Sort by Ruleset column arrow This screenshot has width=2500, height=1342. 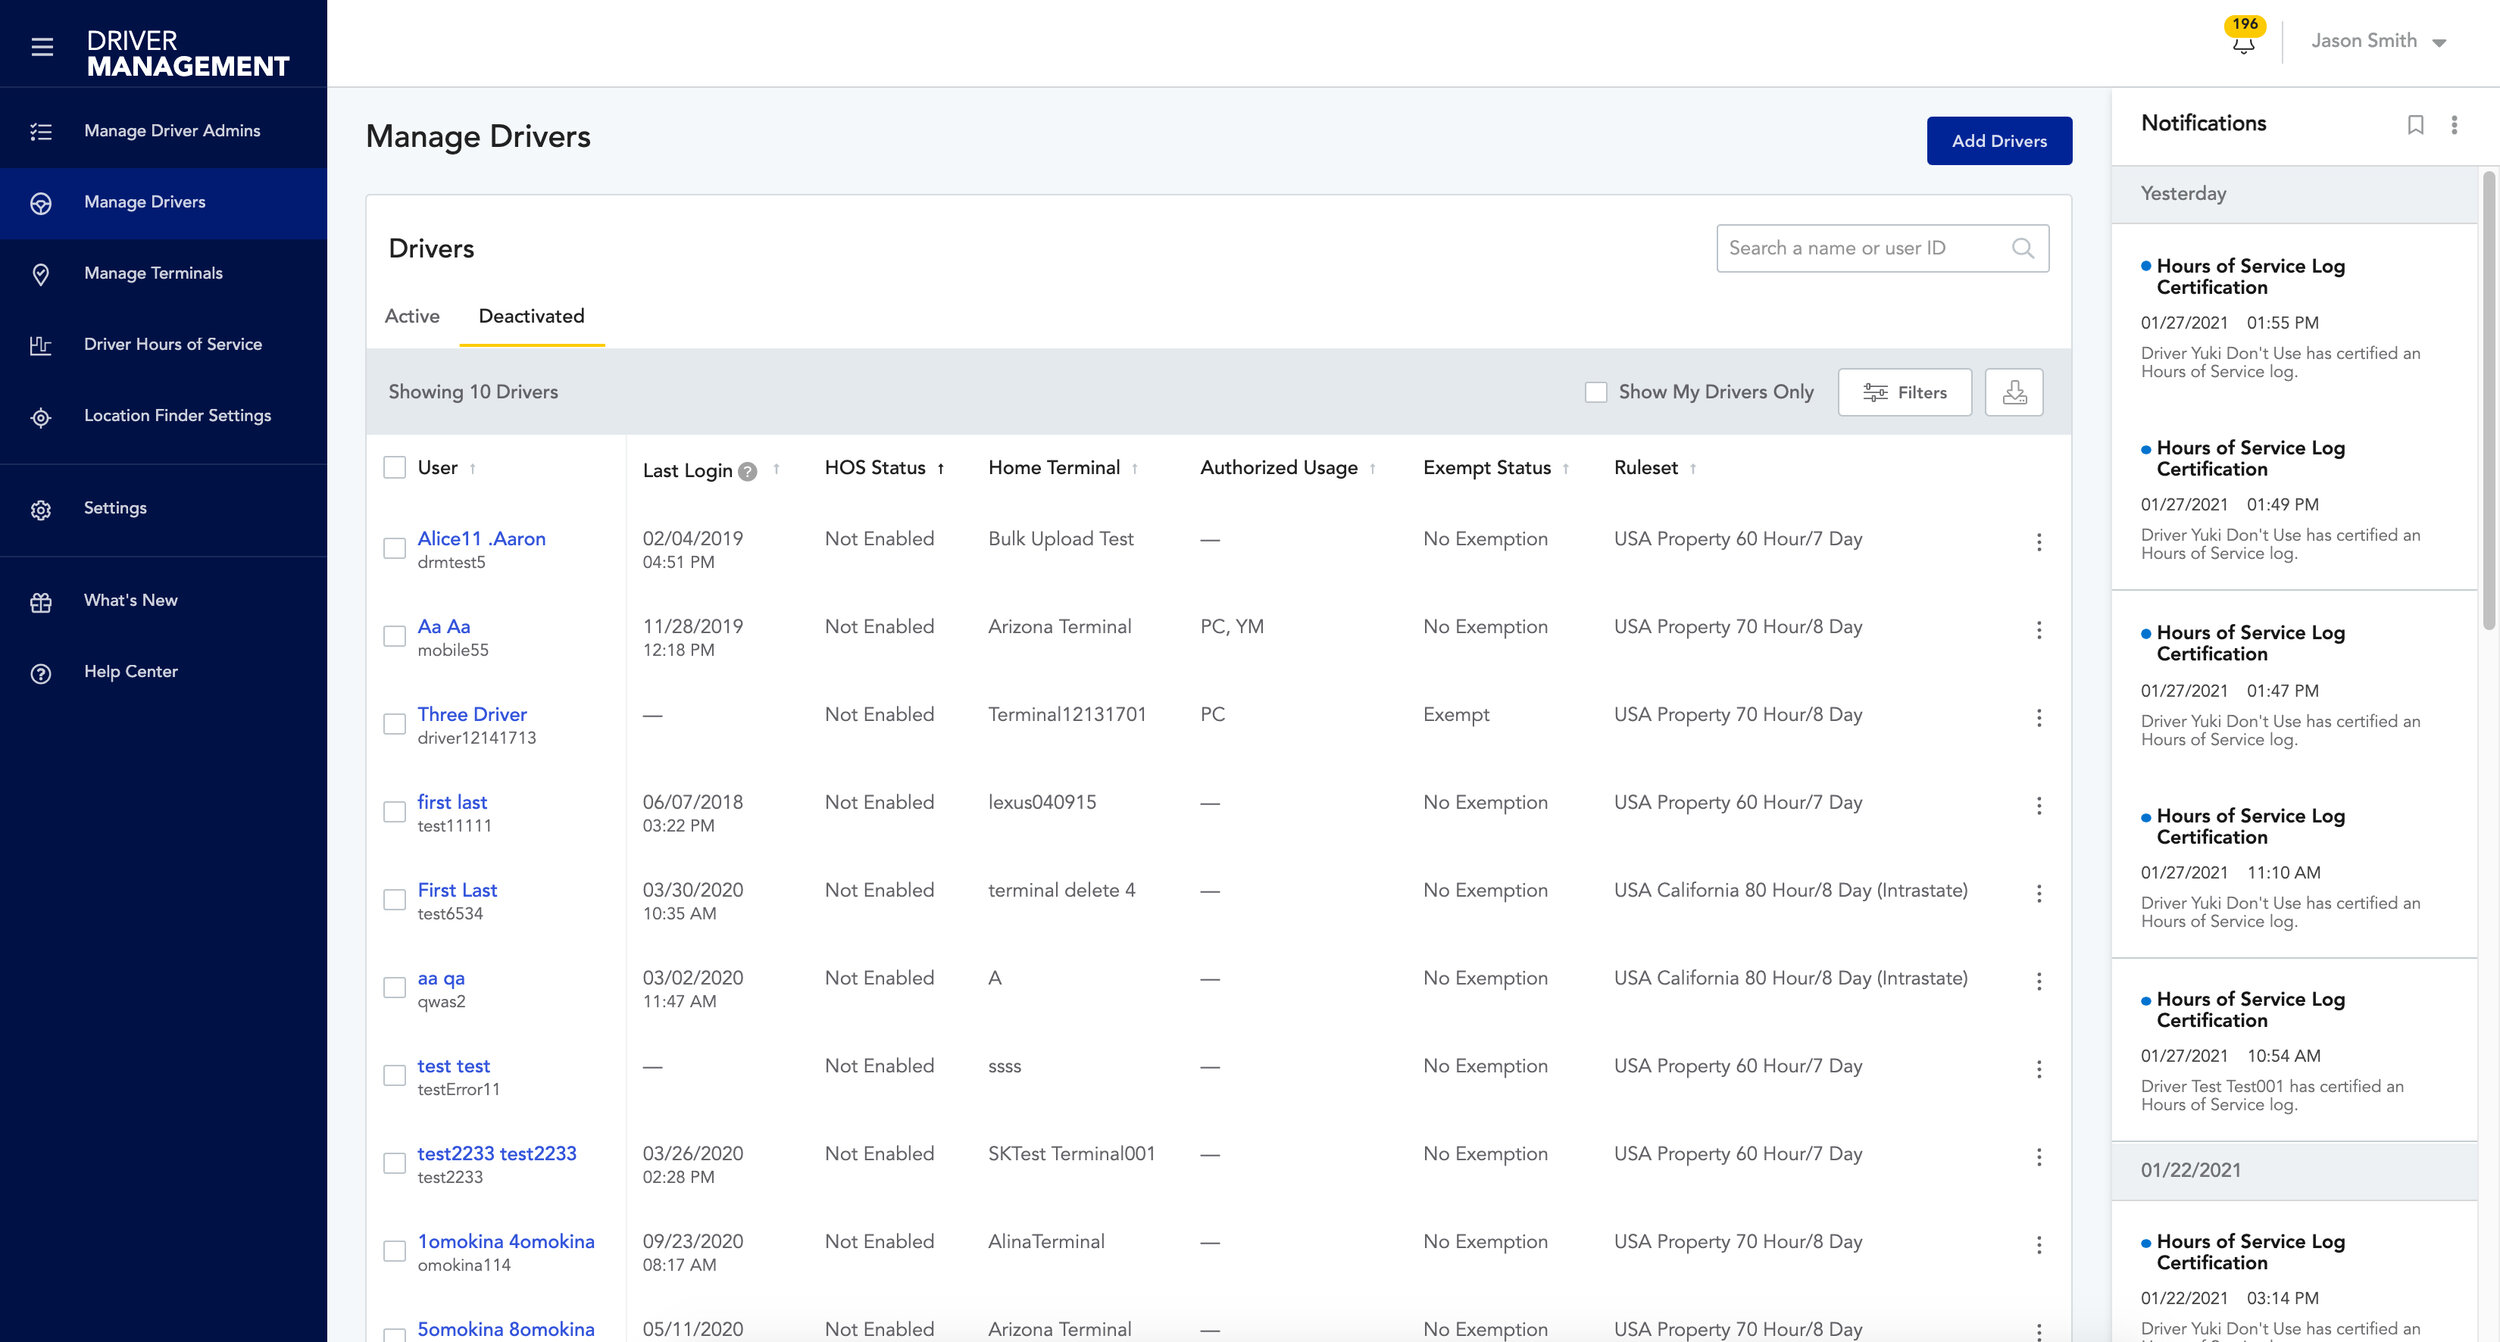tap(1692, 468)
